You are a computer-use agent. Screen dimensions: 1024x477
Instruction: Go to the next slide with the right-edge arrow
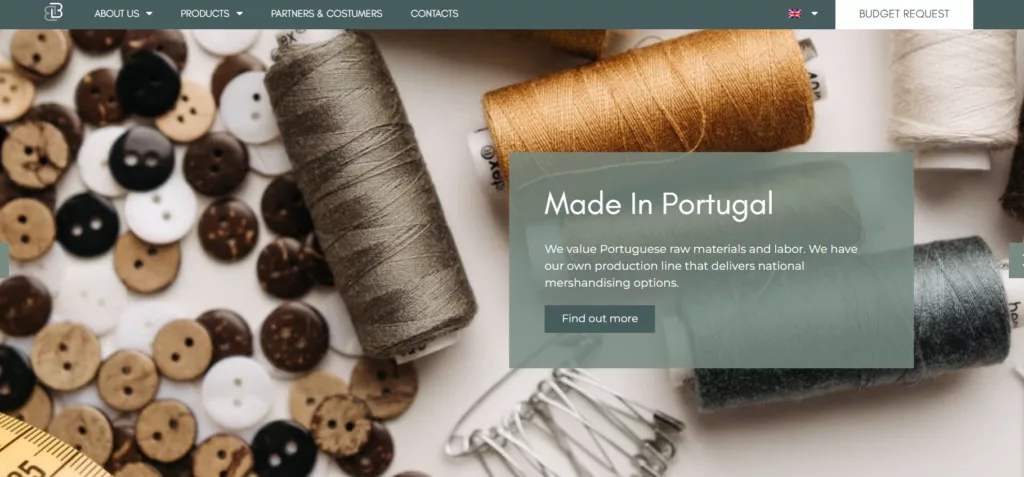[1017, 260]
